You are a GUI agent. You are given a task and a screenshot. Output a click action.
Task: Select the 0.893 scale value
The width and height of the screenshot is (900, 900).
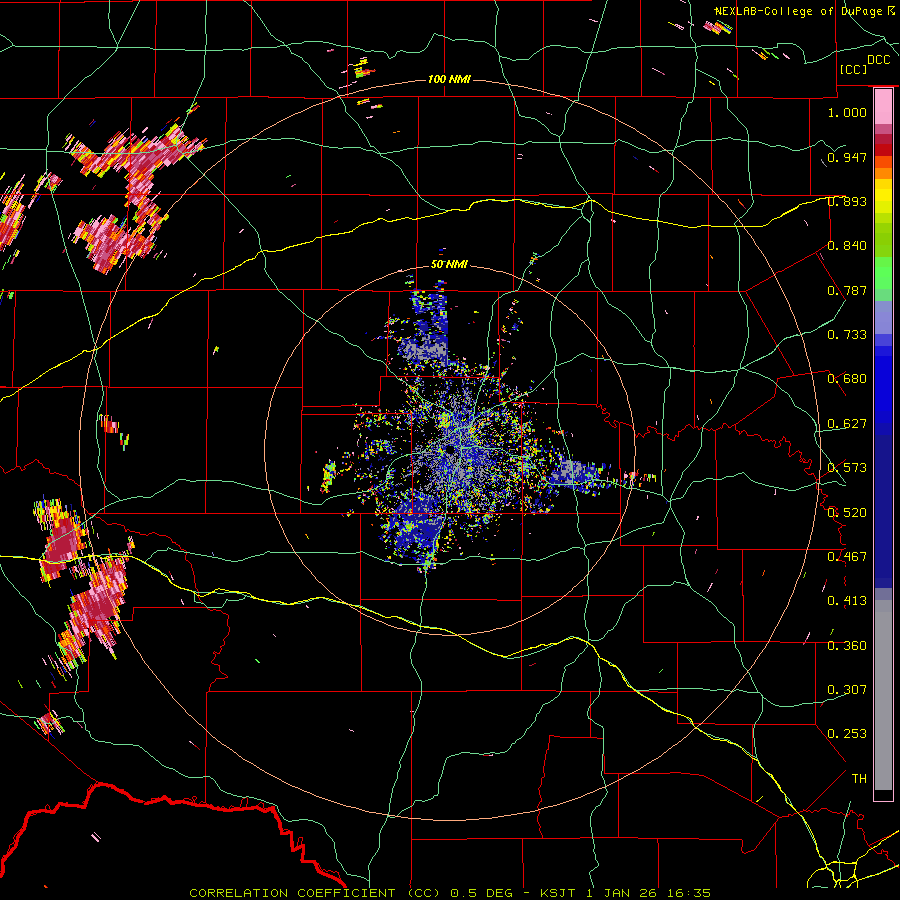click(x=847, y=201)
